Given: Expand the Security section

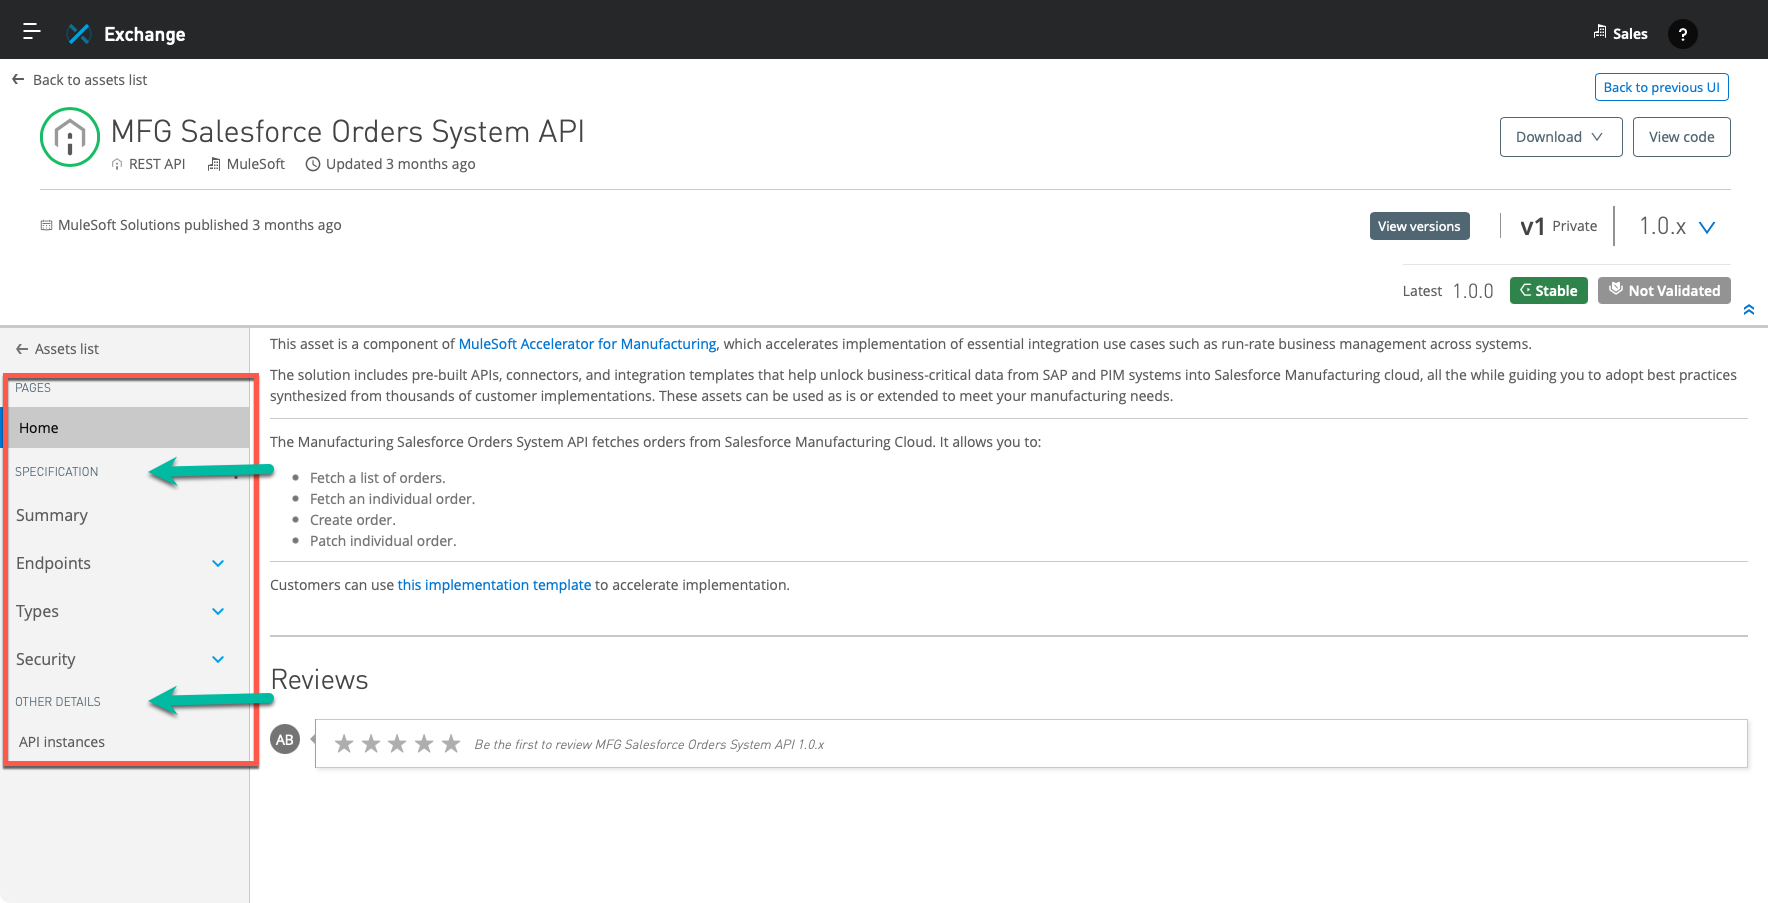Looking at the screenshot, I should tap(218, 659).
